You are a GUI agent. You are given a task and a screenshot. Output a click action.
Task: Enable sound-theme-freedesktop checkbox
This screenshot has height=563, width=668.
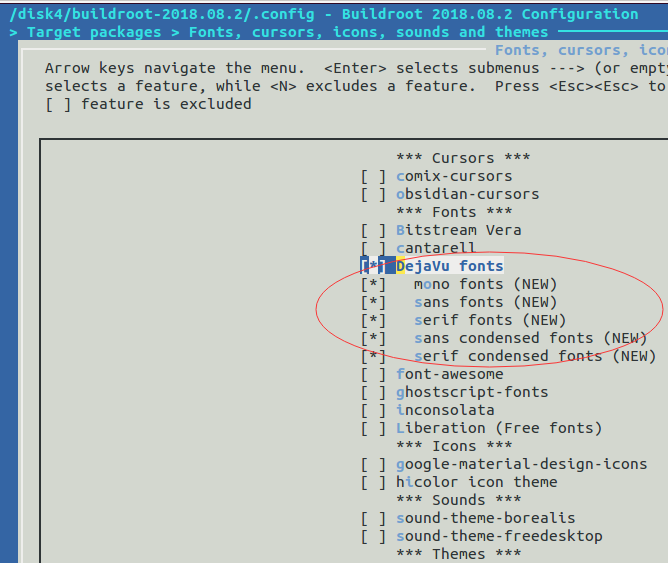pos(373,536)
